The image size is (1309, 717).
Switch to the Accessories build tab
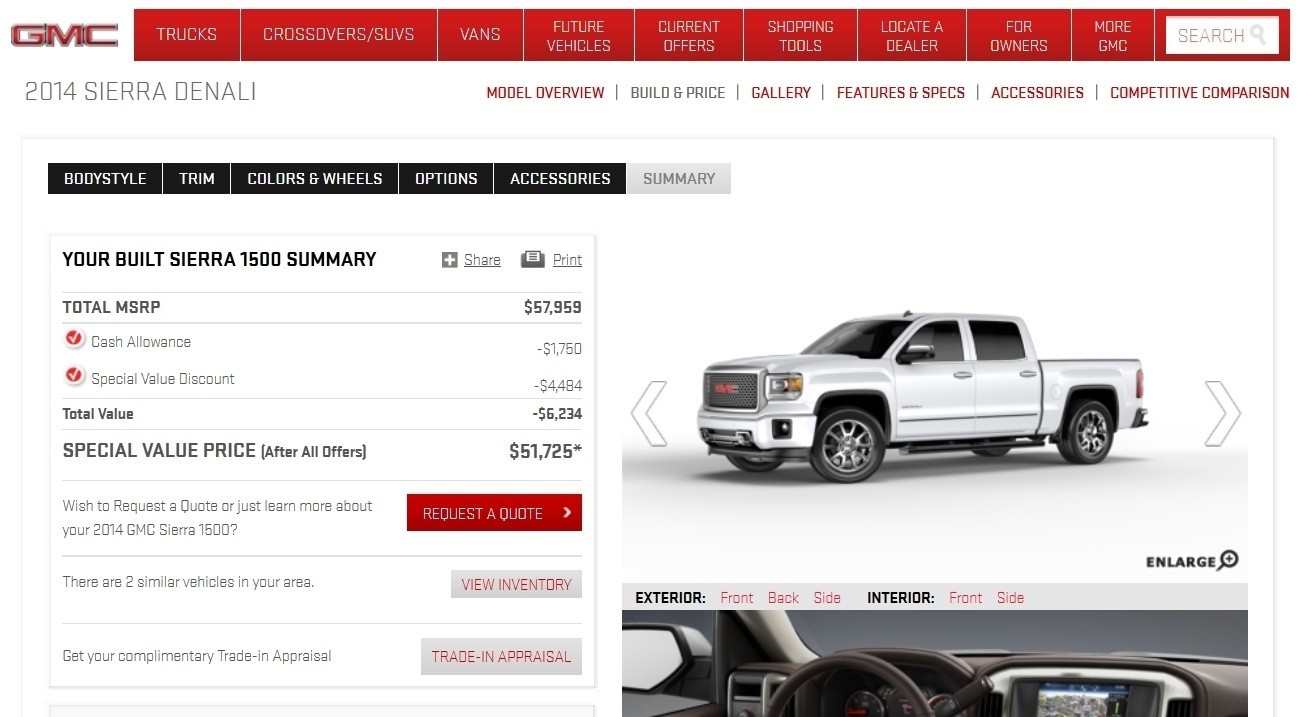pos(560,179)
